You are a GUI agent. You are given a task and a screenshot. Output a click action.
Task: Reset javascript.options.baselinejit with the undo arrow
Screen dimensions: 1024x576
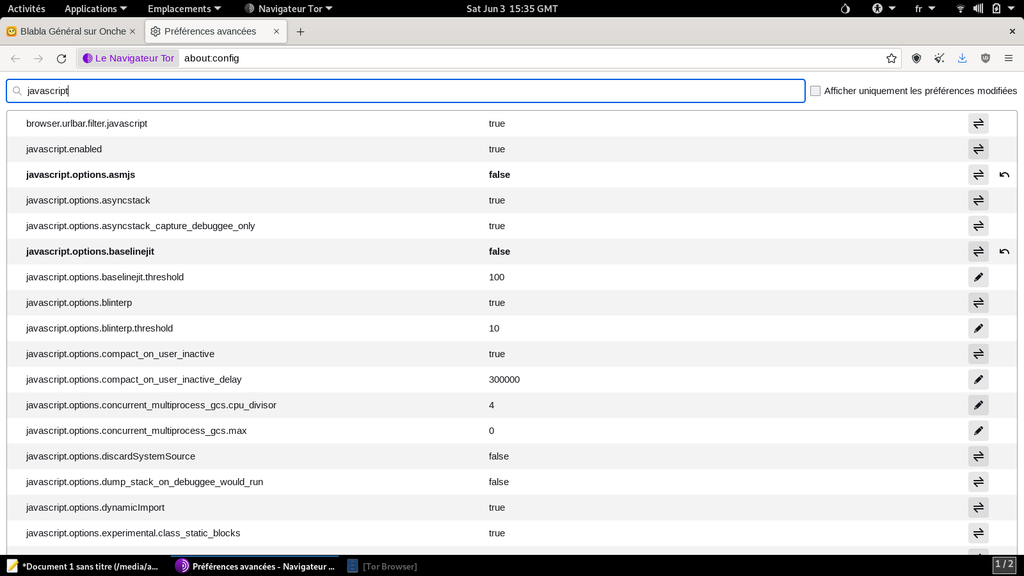(x=1004, y=252)
